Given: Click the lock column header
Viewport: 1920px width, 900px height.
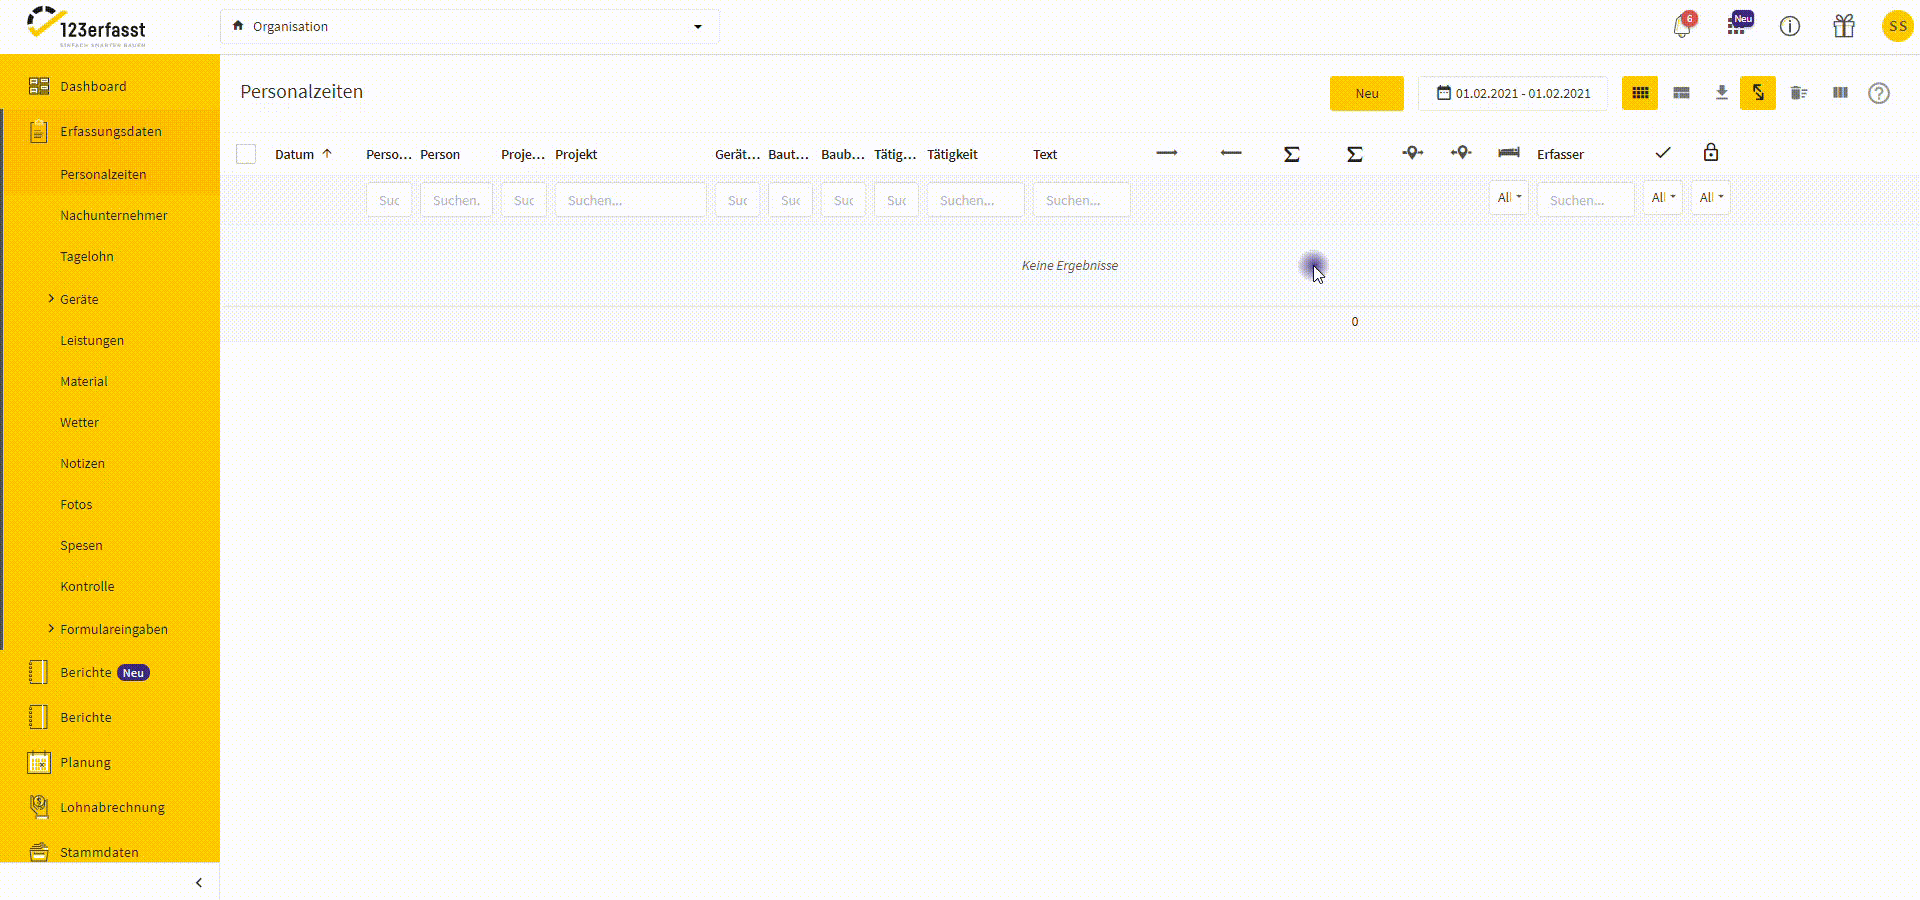Looking at the screenshot, I should pos(1711,152).
